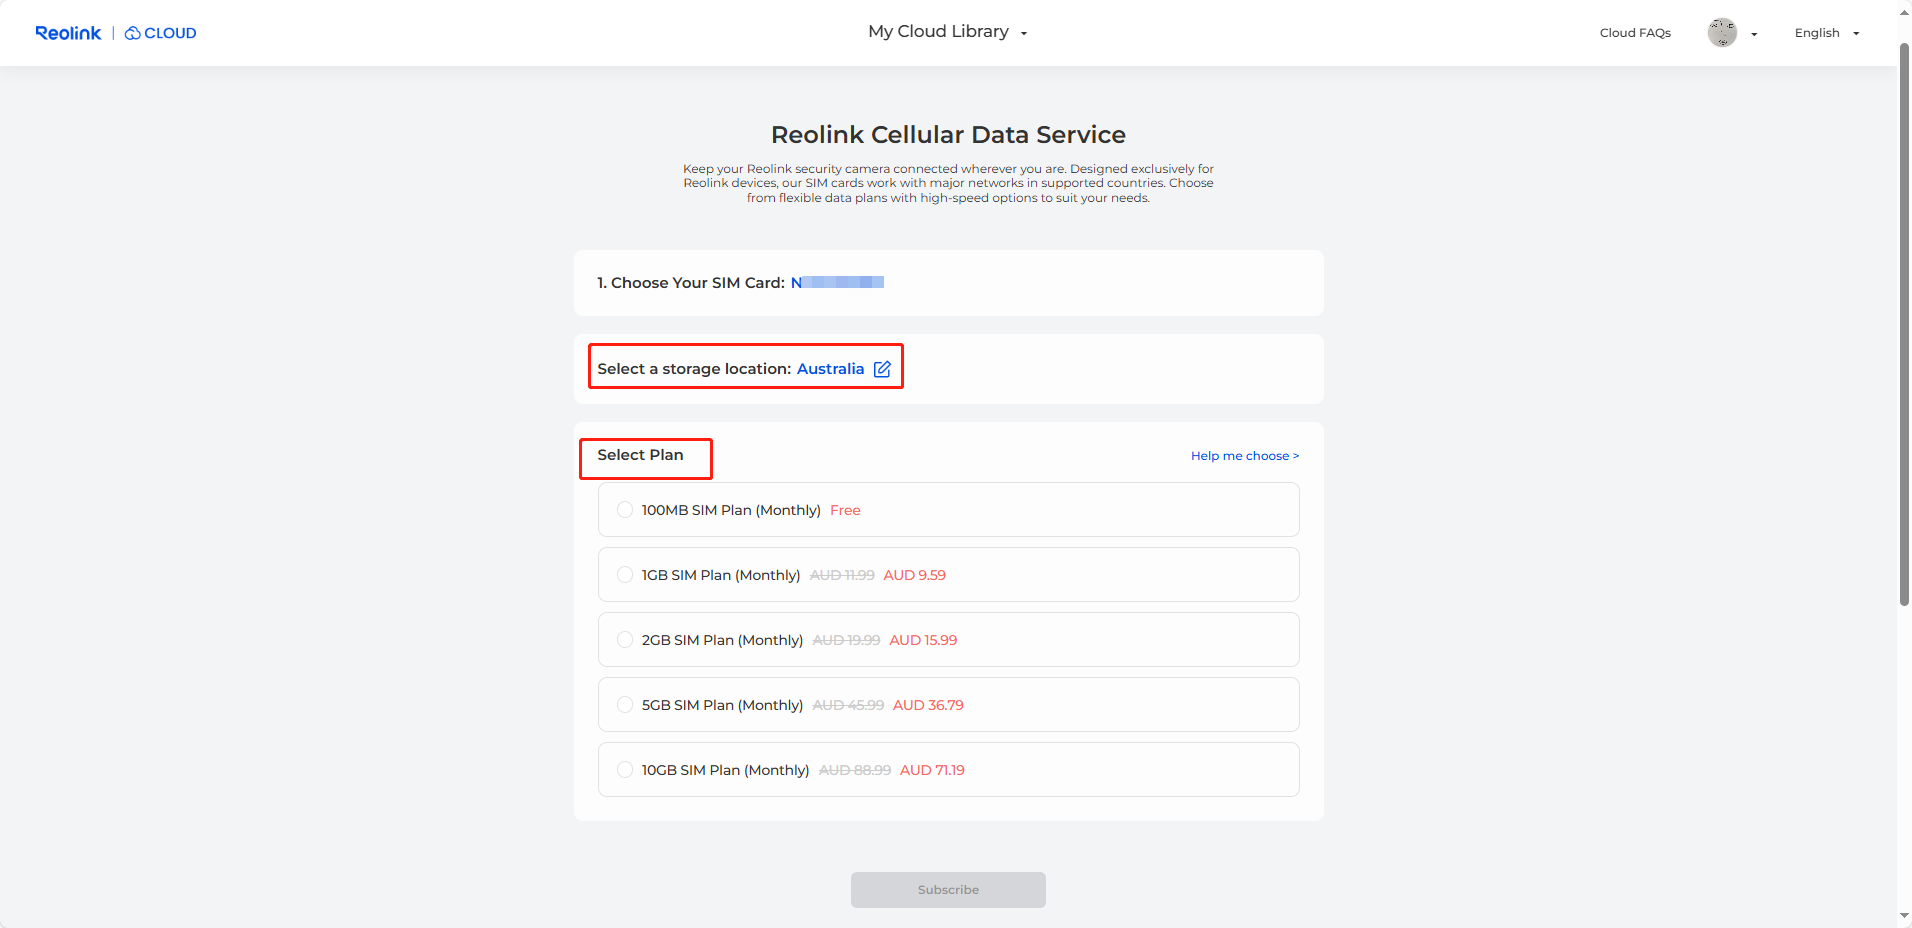Click the Australia storage location link

pyautogui.click(x=830, y=369)
